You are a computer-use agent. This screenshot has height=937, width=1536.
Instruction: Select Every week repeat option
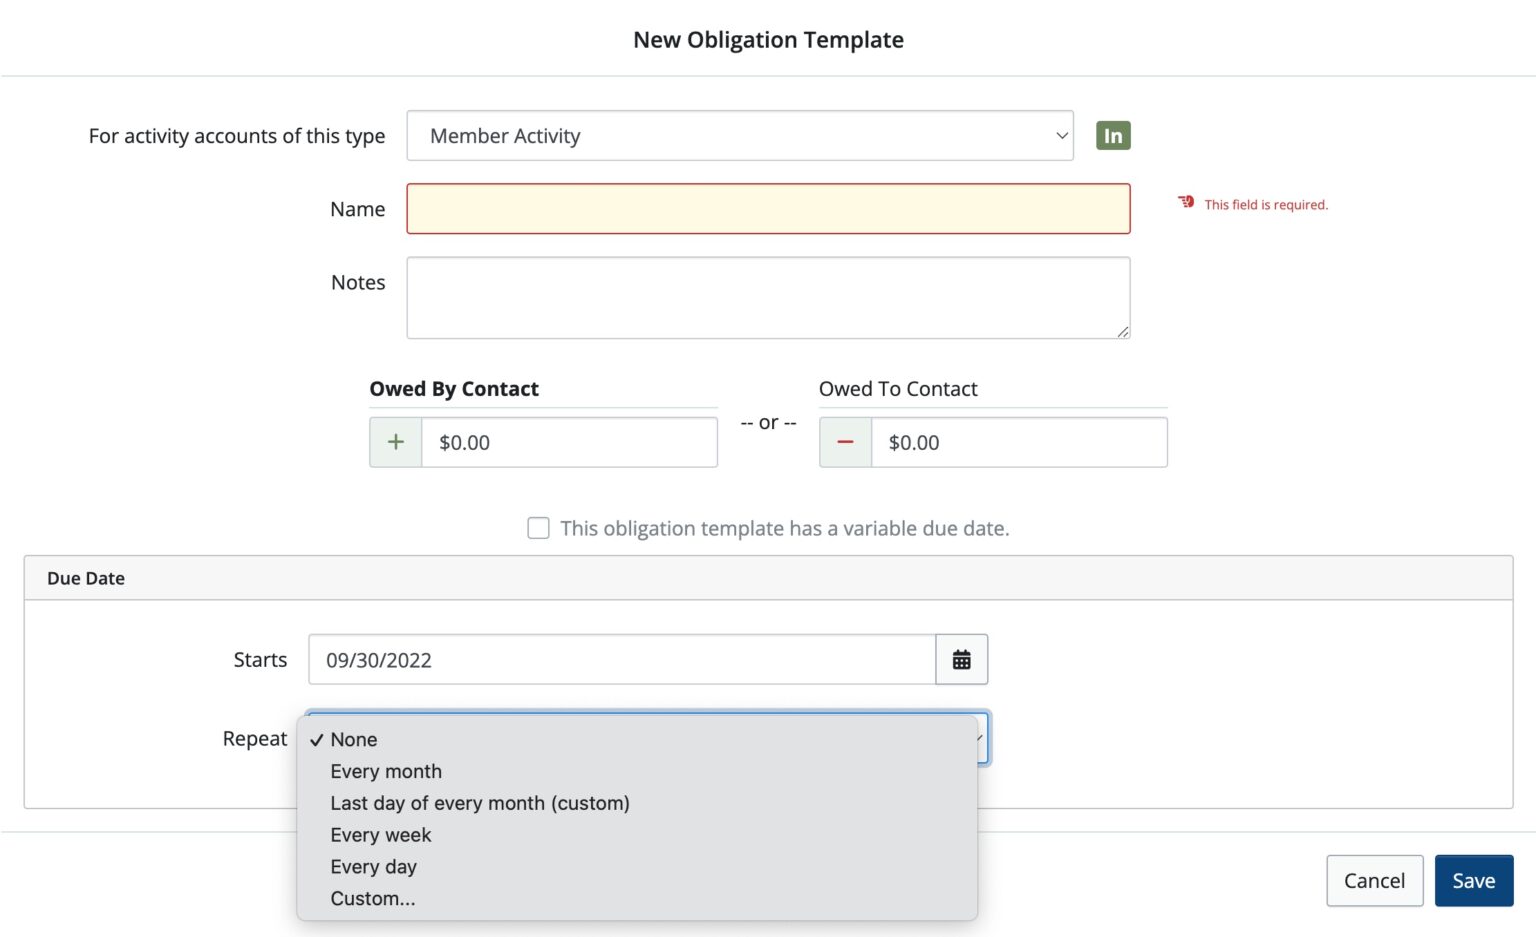pyautogui.click(x=380, y=835)
